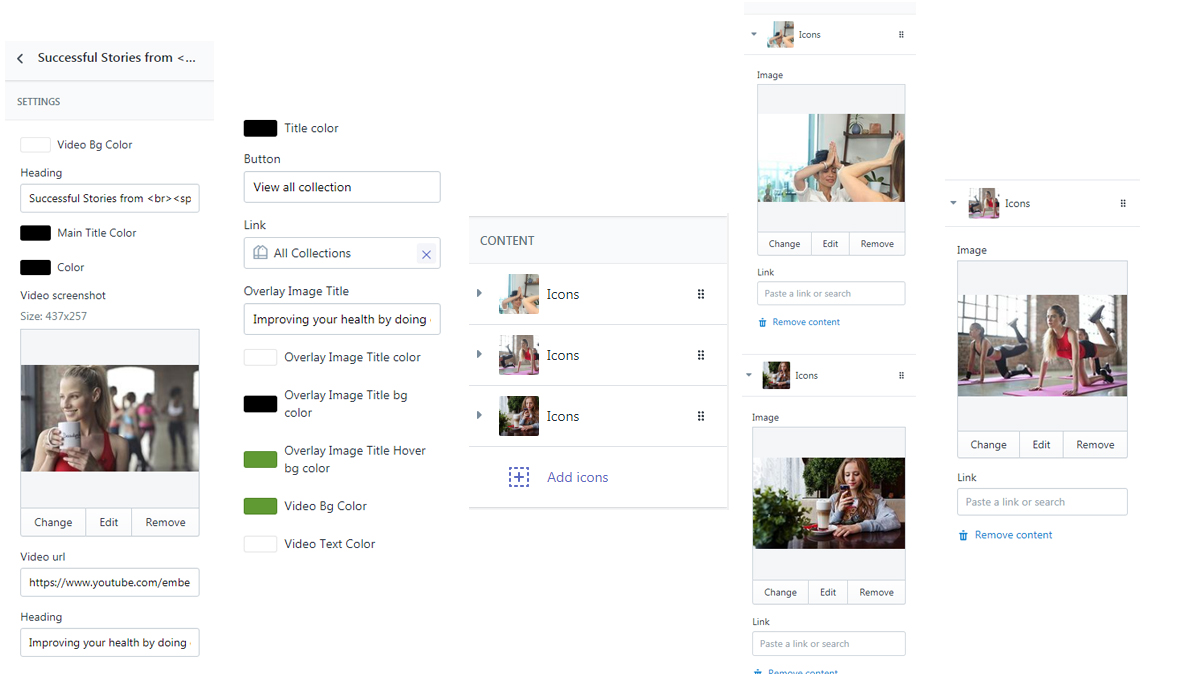Grab the drag handle on the third Icons row
Viewport: 1200px width, 674px height.
click(700, 416)
